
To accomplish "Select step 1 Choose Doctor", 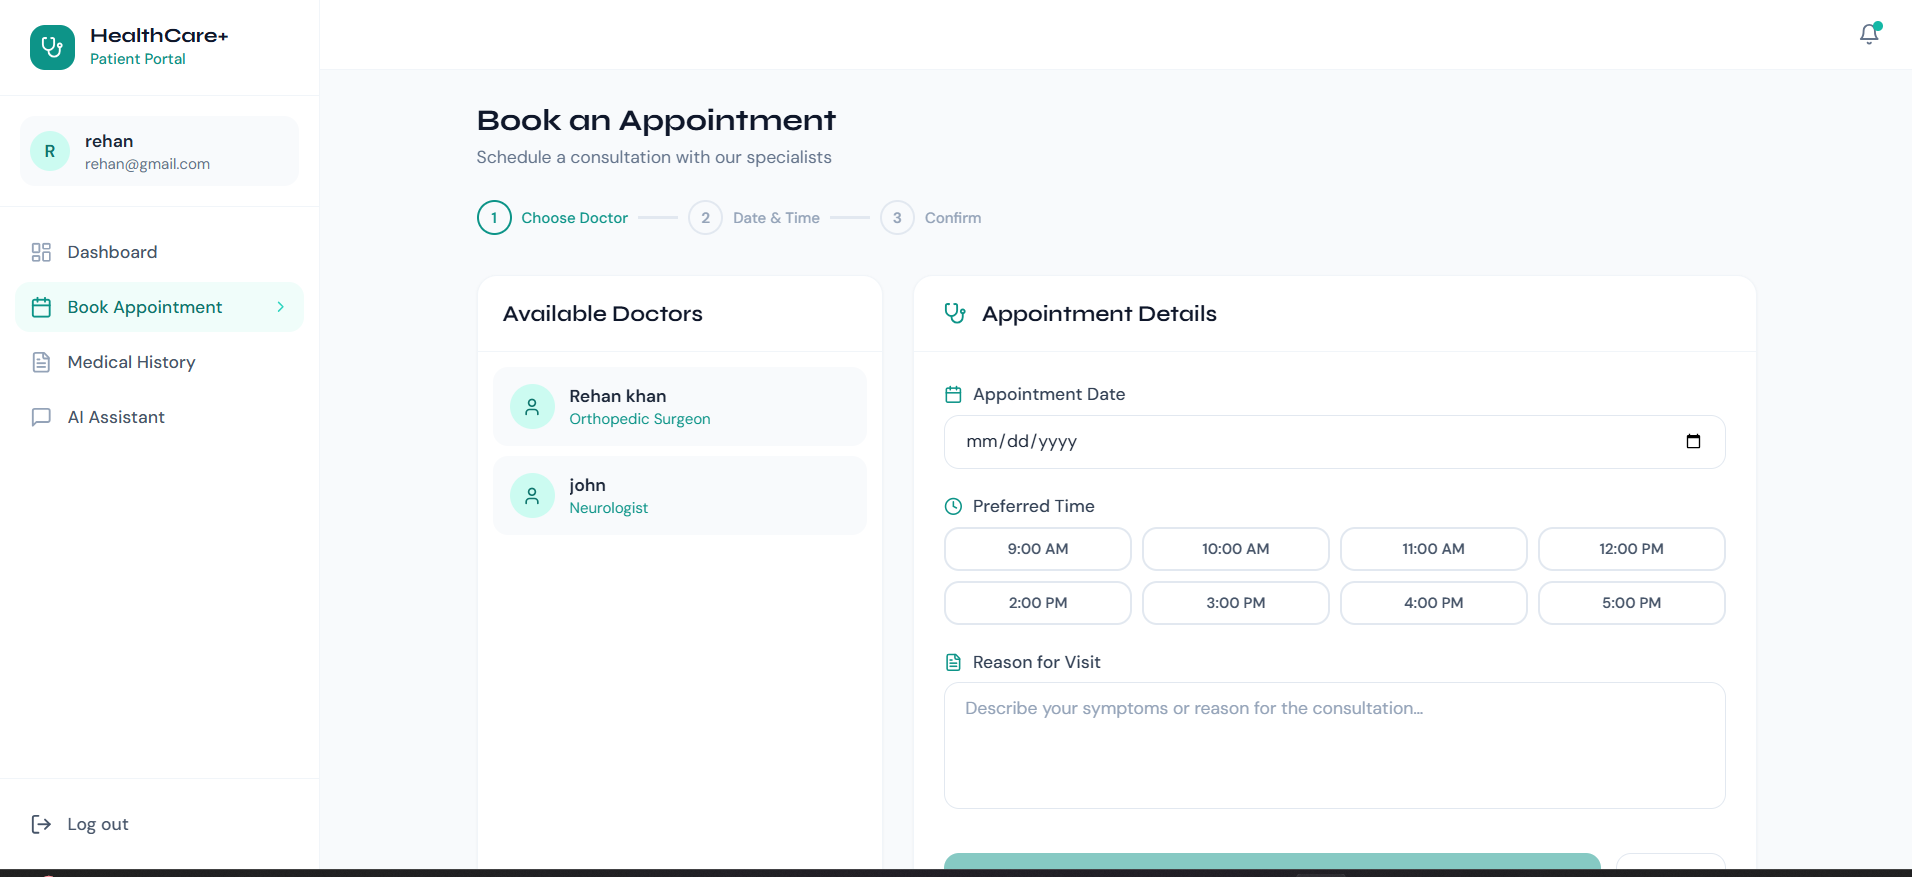I will (553, 218).
